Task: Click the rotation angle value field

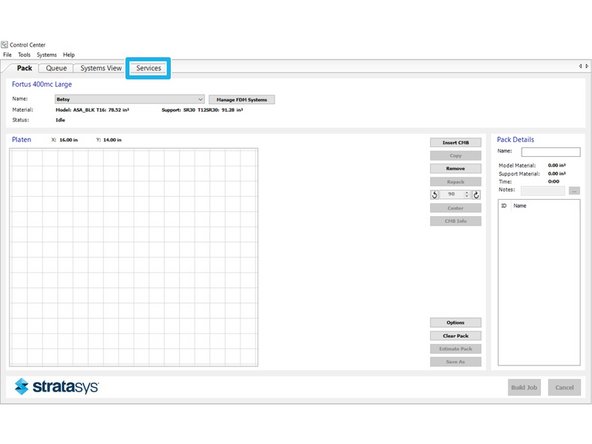Action: (452, 194)
